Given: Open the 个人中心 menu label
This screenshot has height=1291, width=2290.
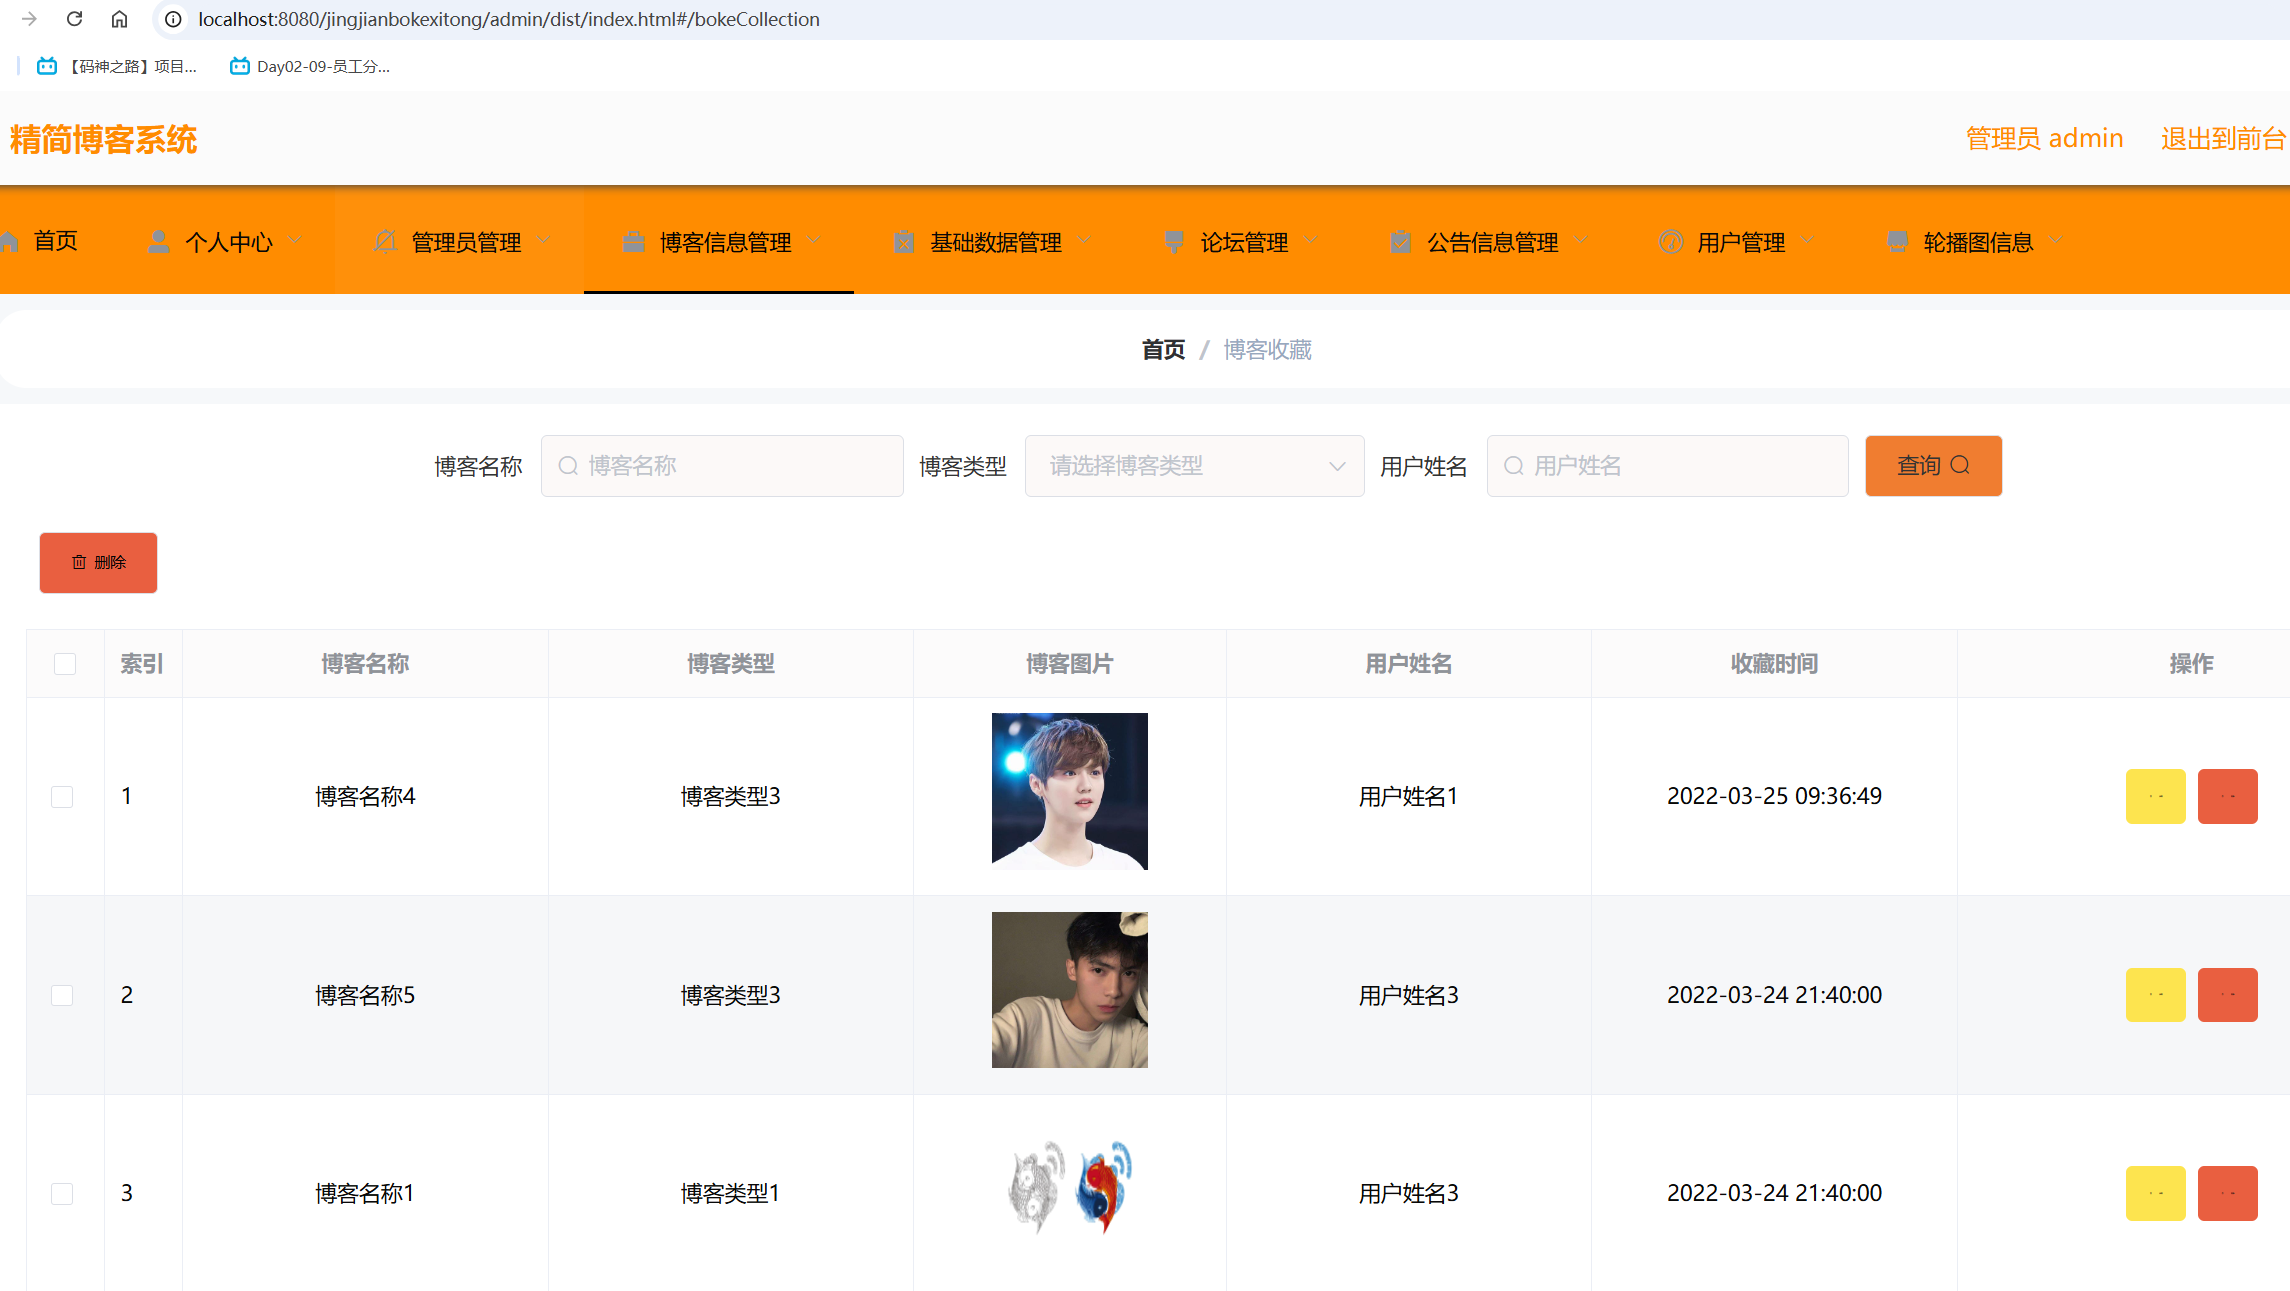Looking at the screenshot, I should pyautogui.click(x=229, y=242).
